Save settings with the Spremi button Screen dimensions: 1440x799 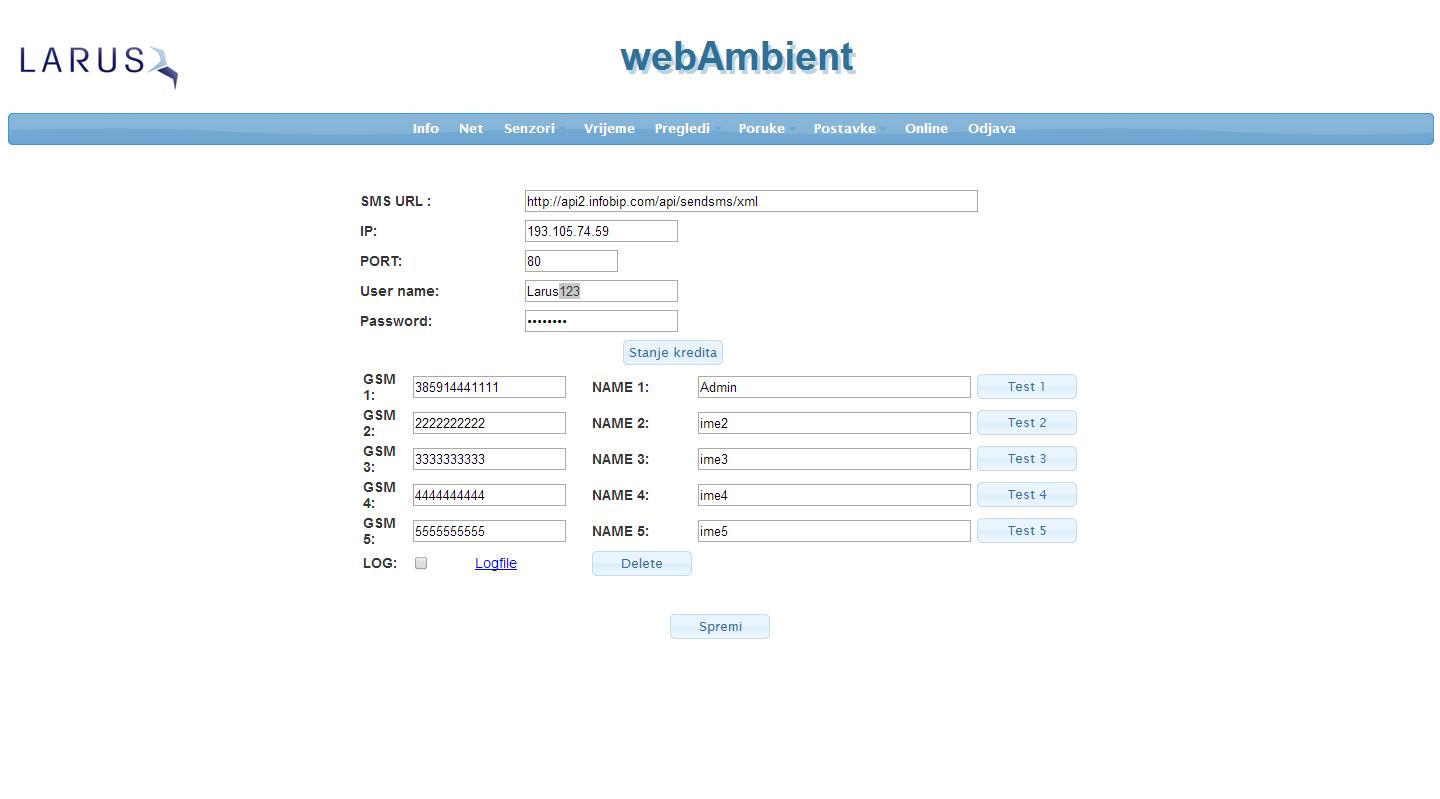tap(719, 626)
